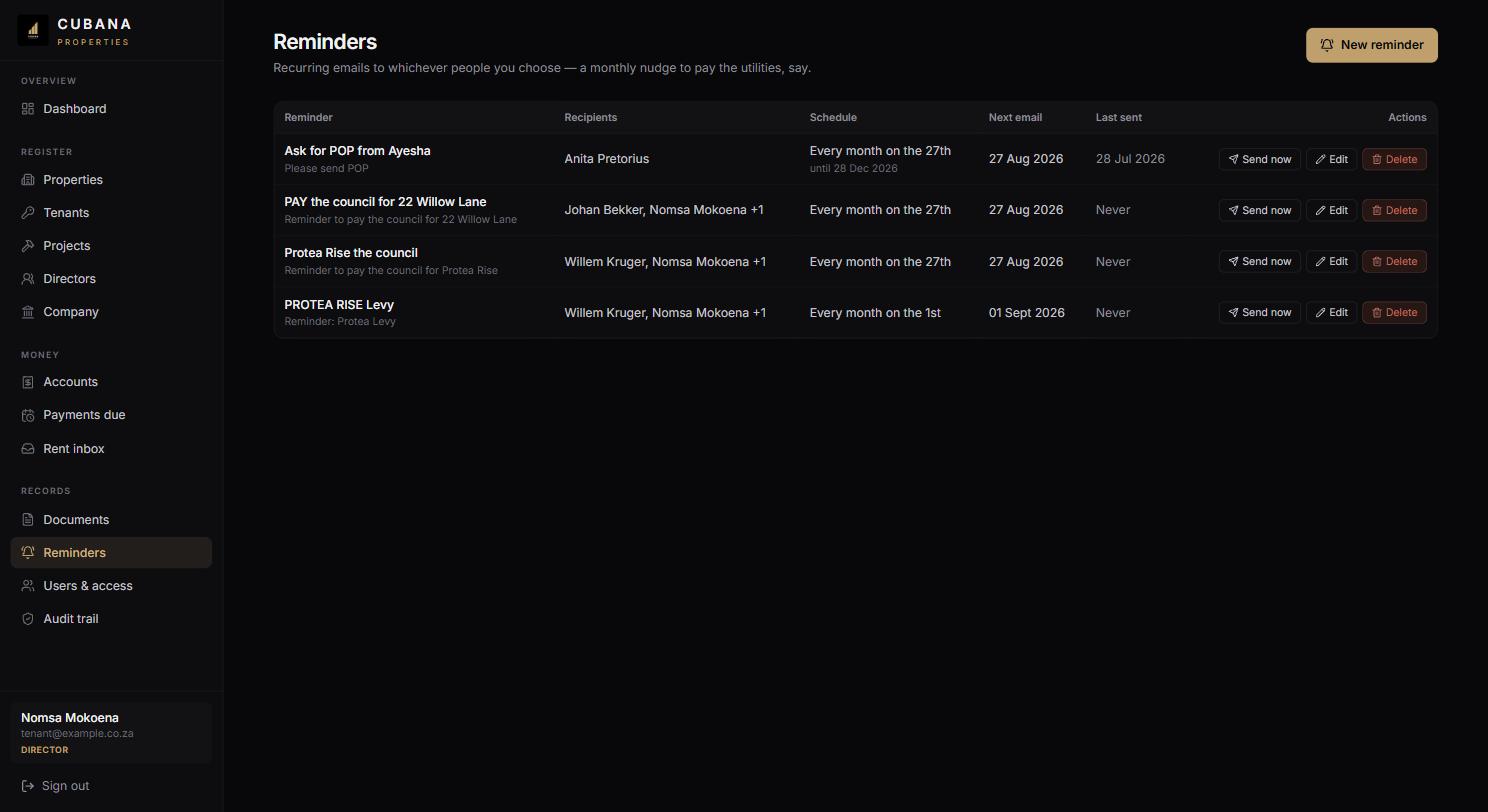
Task: Create a New reminder
Action: pyautogui.click(x=1372, y=45)
